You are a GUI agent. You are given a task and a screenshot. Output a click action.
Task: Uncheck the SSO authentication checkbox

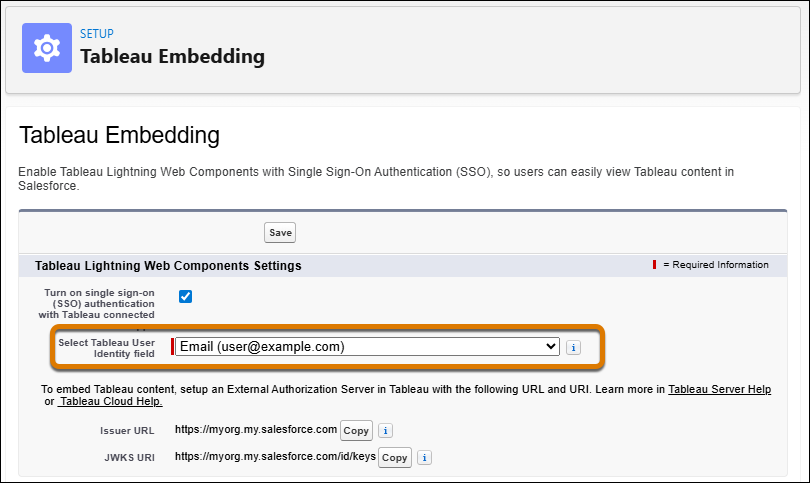tap(185, 297)
